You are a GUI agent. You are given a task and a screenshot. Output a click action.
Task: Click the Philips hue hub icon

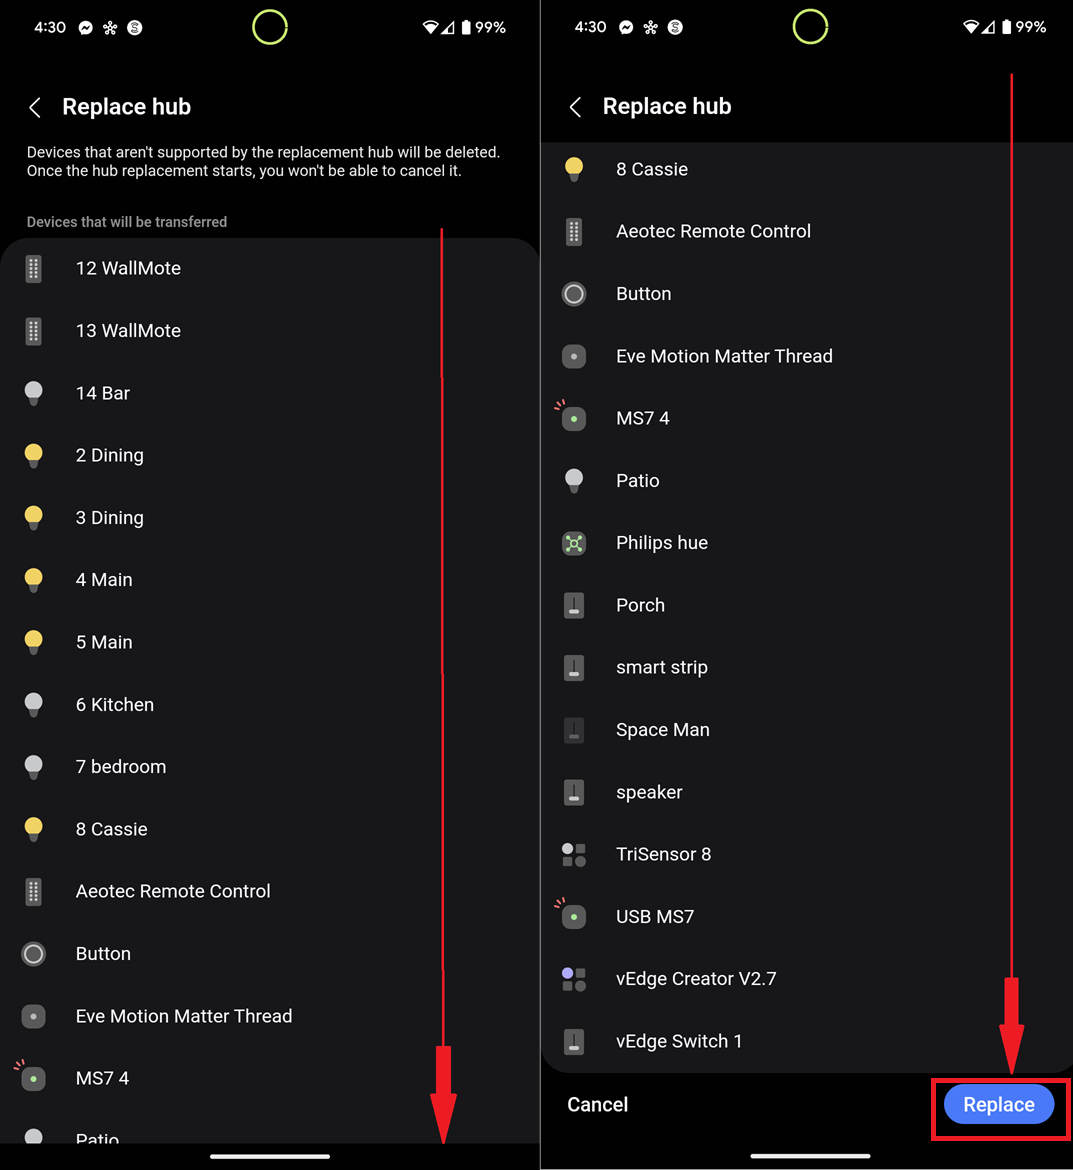[574, 543]
